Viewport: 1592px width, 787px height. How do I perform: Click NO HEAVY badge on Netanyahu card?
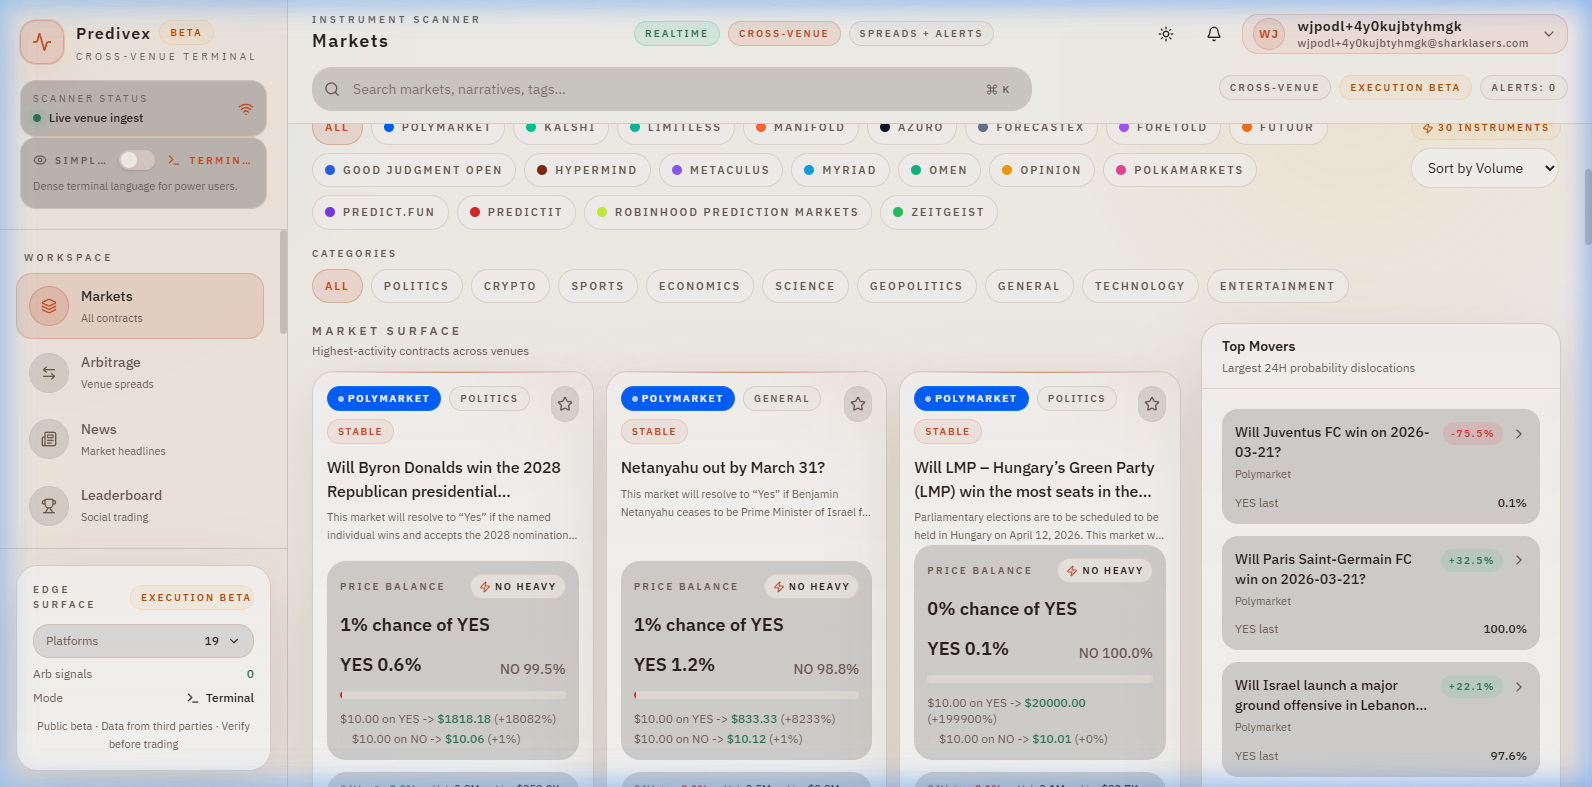[811, 587]
